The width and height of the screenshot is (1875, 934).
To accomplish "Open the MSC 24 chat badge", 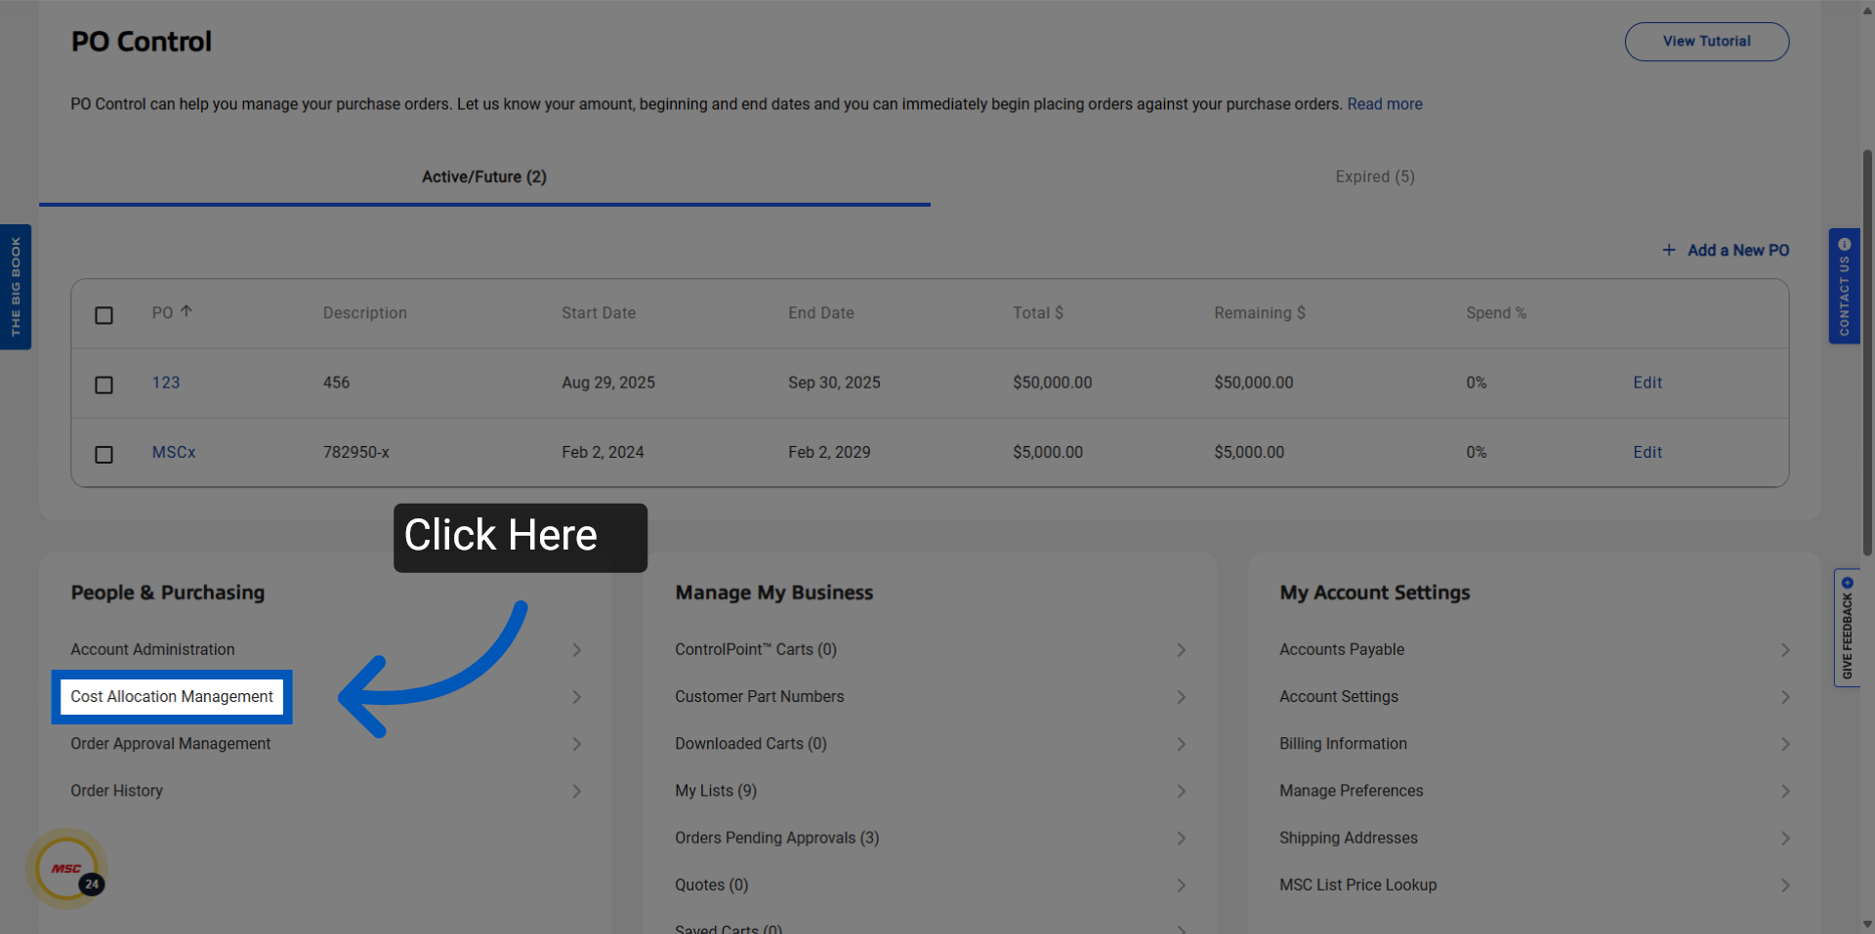I will [x=67, y=868].
